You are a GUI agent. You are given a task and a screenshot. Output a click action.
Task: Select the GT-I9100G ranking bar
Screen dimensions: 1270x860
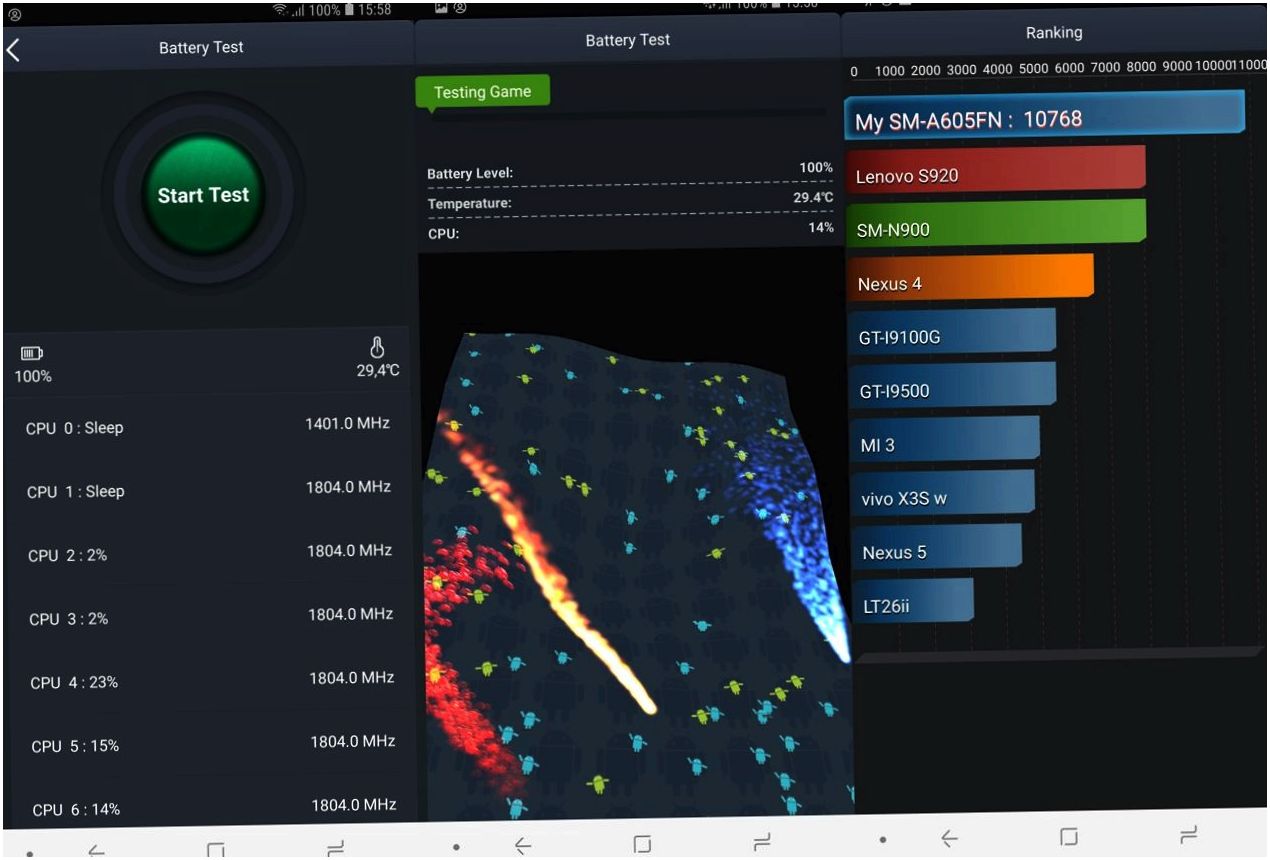[x=952, y=331]
